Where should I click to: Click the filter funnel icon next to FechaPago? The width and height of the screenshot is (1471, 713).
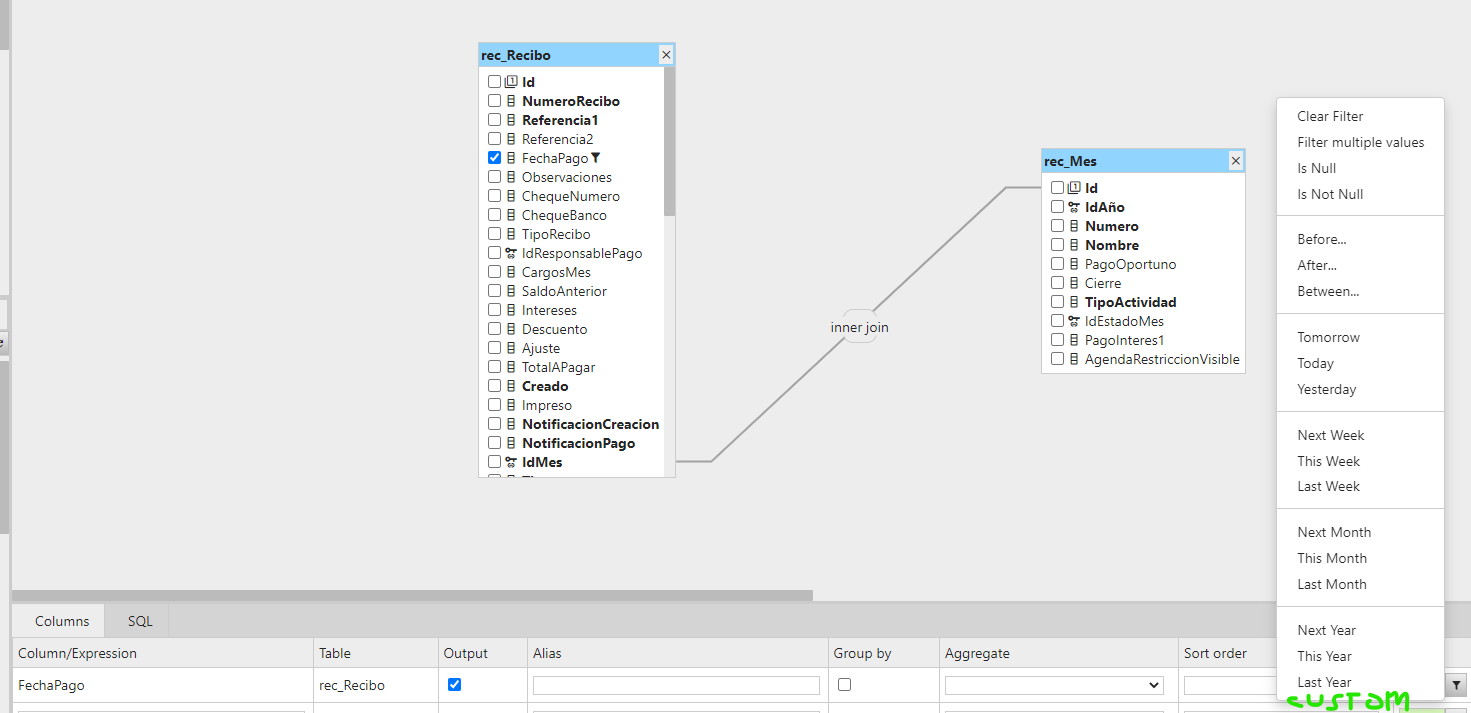coord(597,157)
